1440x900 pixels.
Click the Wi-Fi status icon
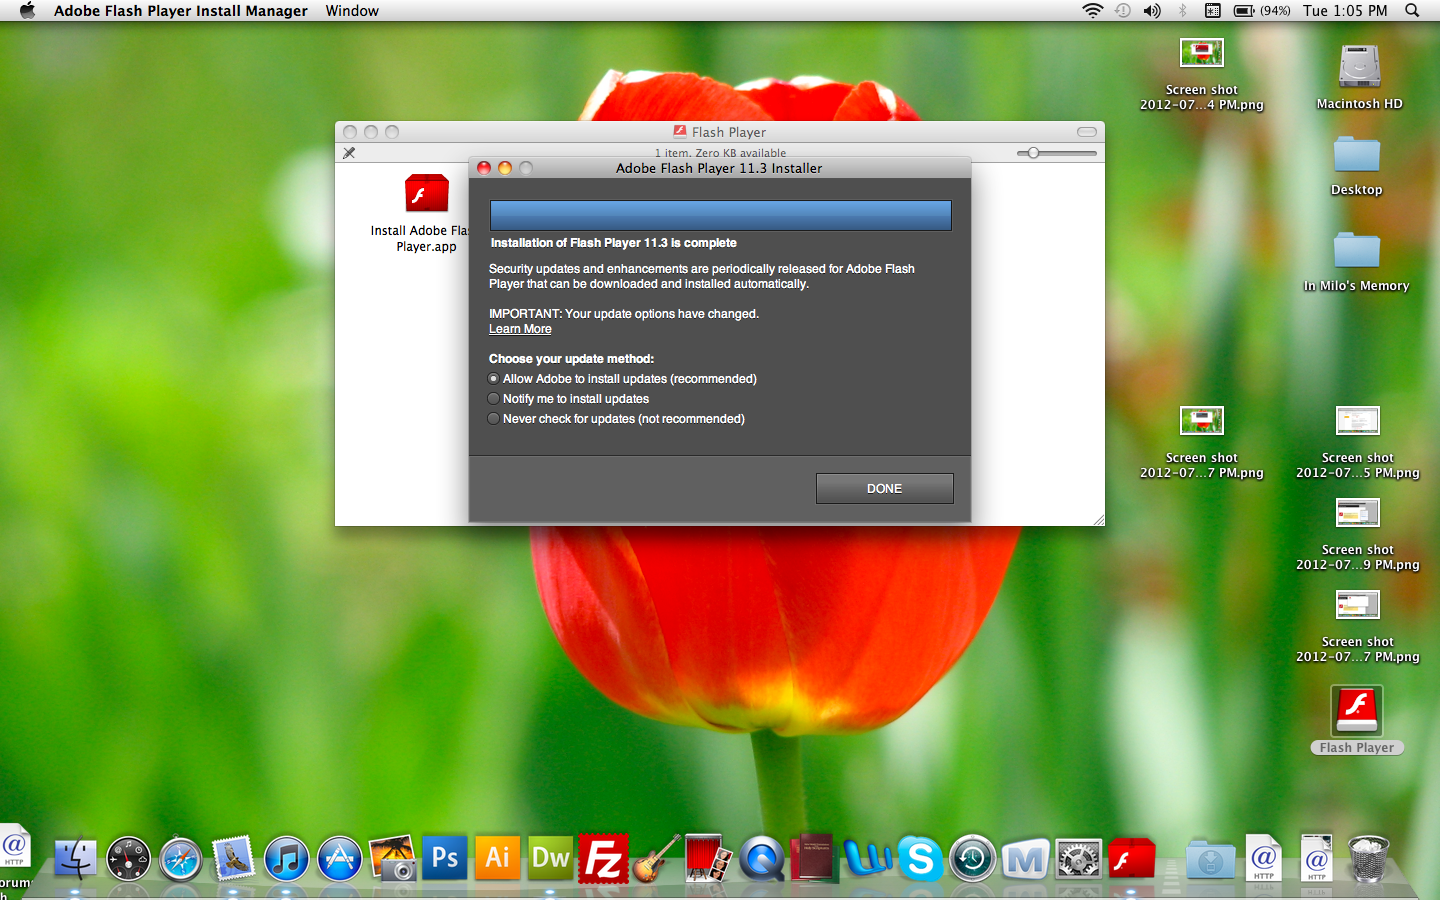1092,10
